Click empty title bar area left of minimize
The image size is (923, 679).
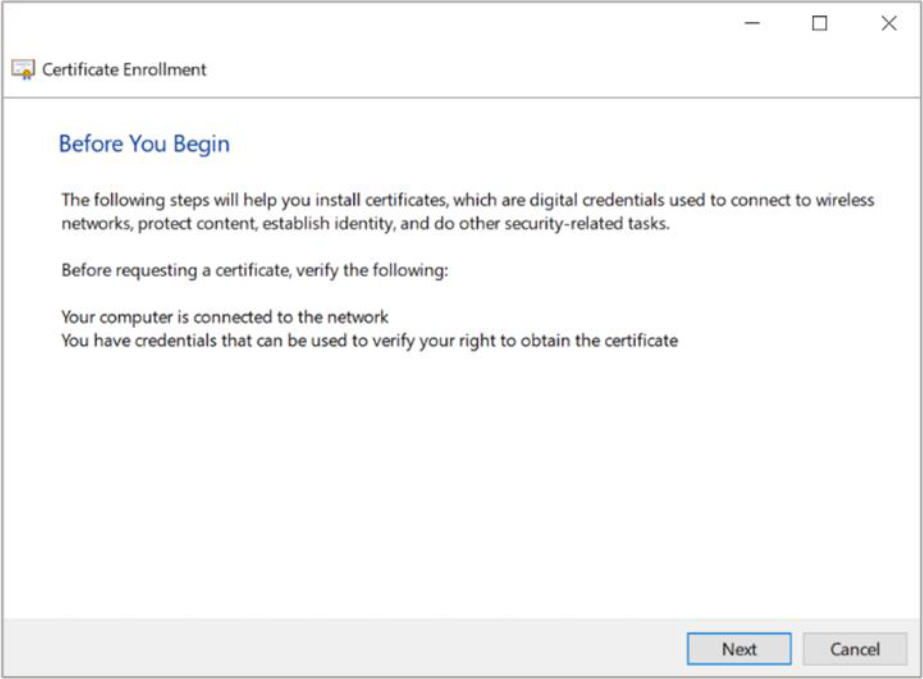tap(400, 24)
